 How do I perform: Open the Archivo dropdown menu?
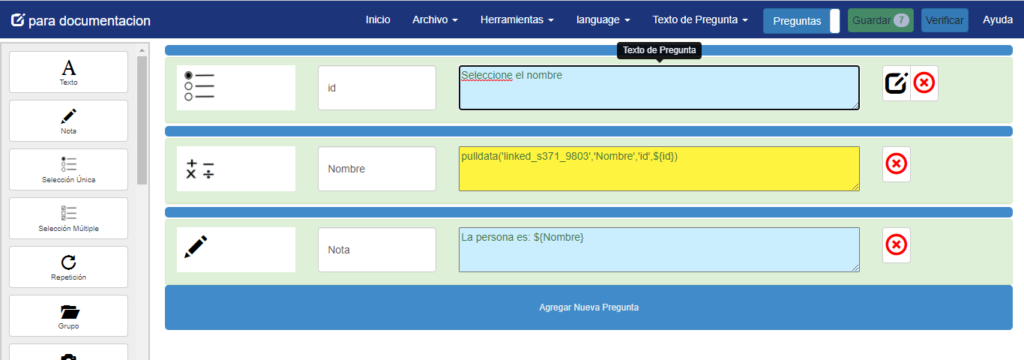435,20
